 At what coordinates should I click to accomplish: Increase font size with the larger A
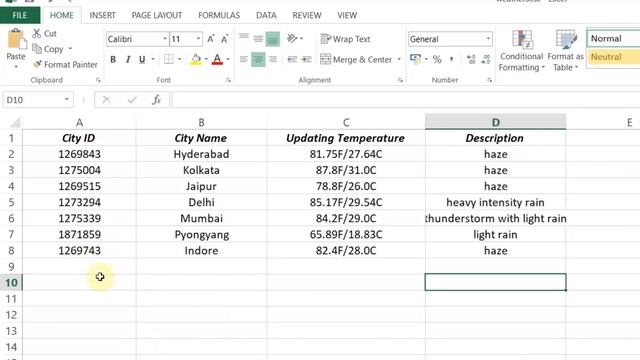click(x=211, y=39)
